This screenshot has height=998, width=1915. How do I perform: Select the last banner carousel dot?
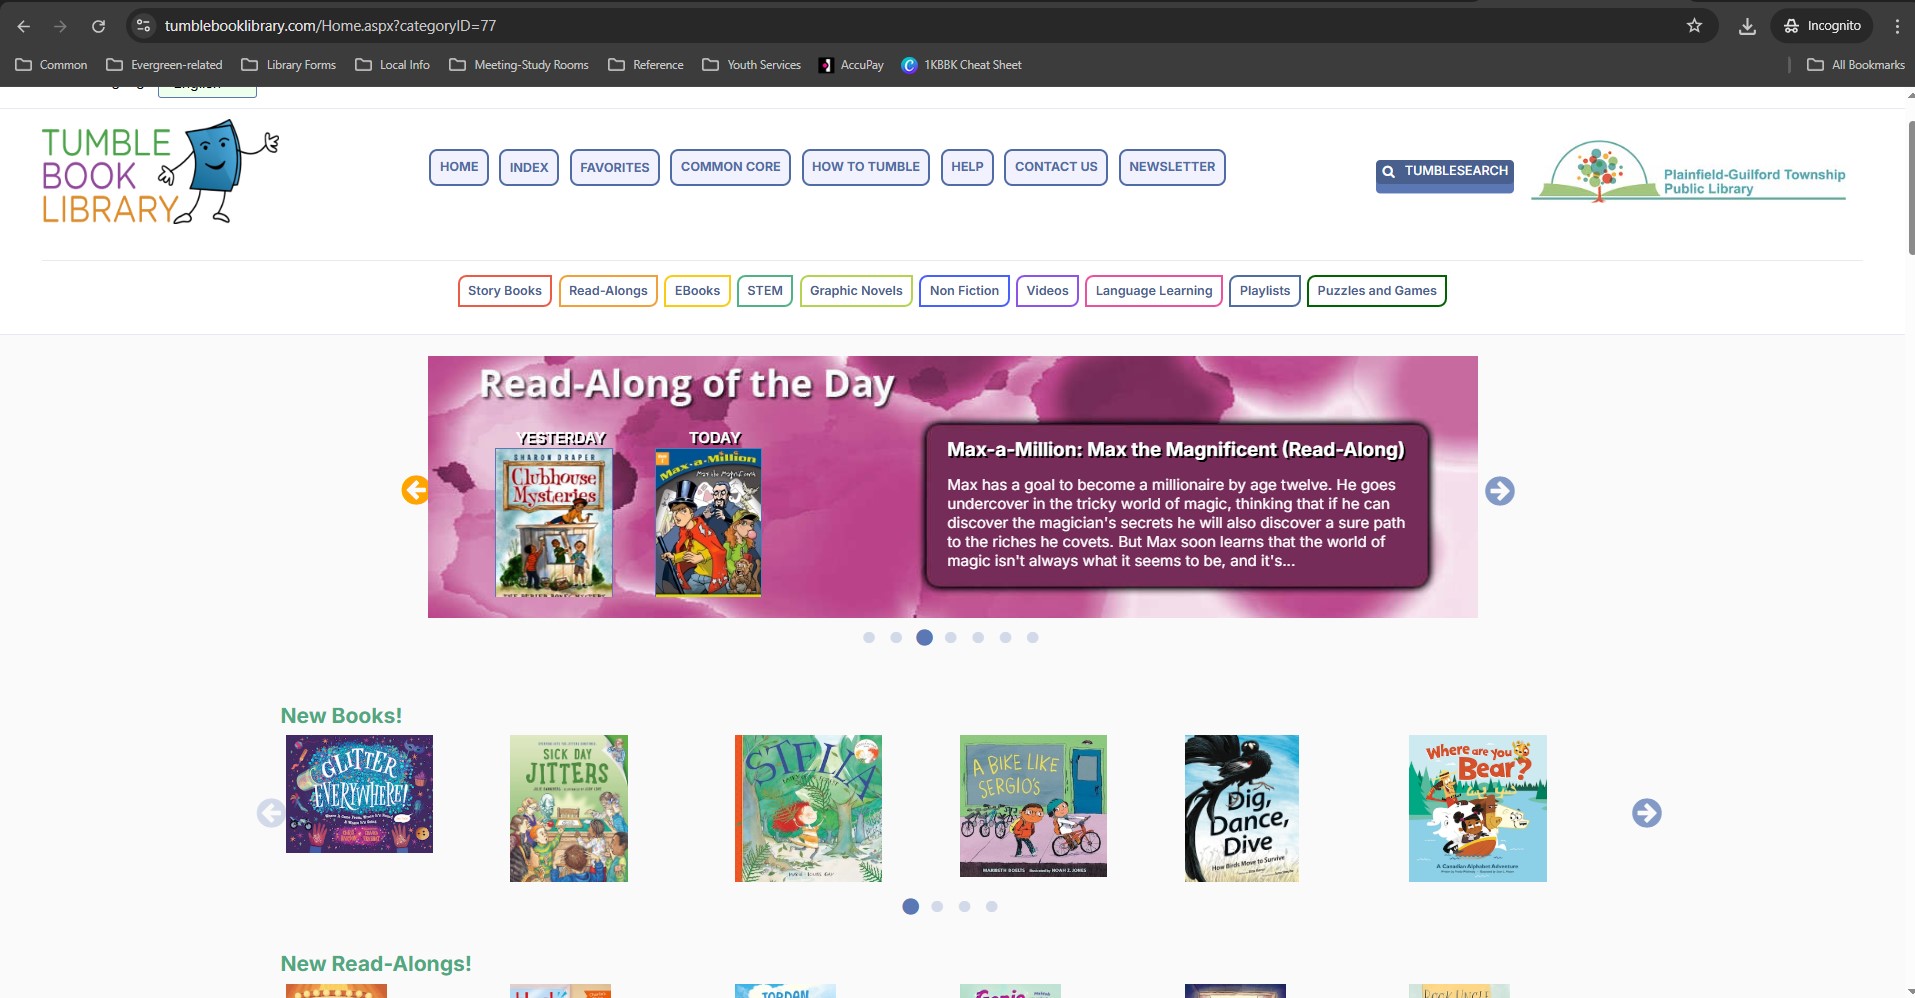[x=1033, y=638]
